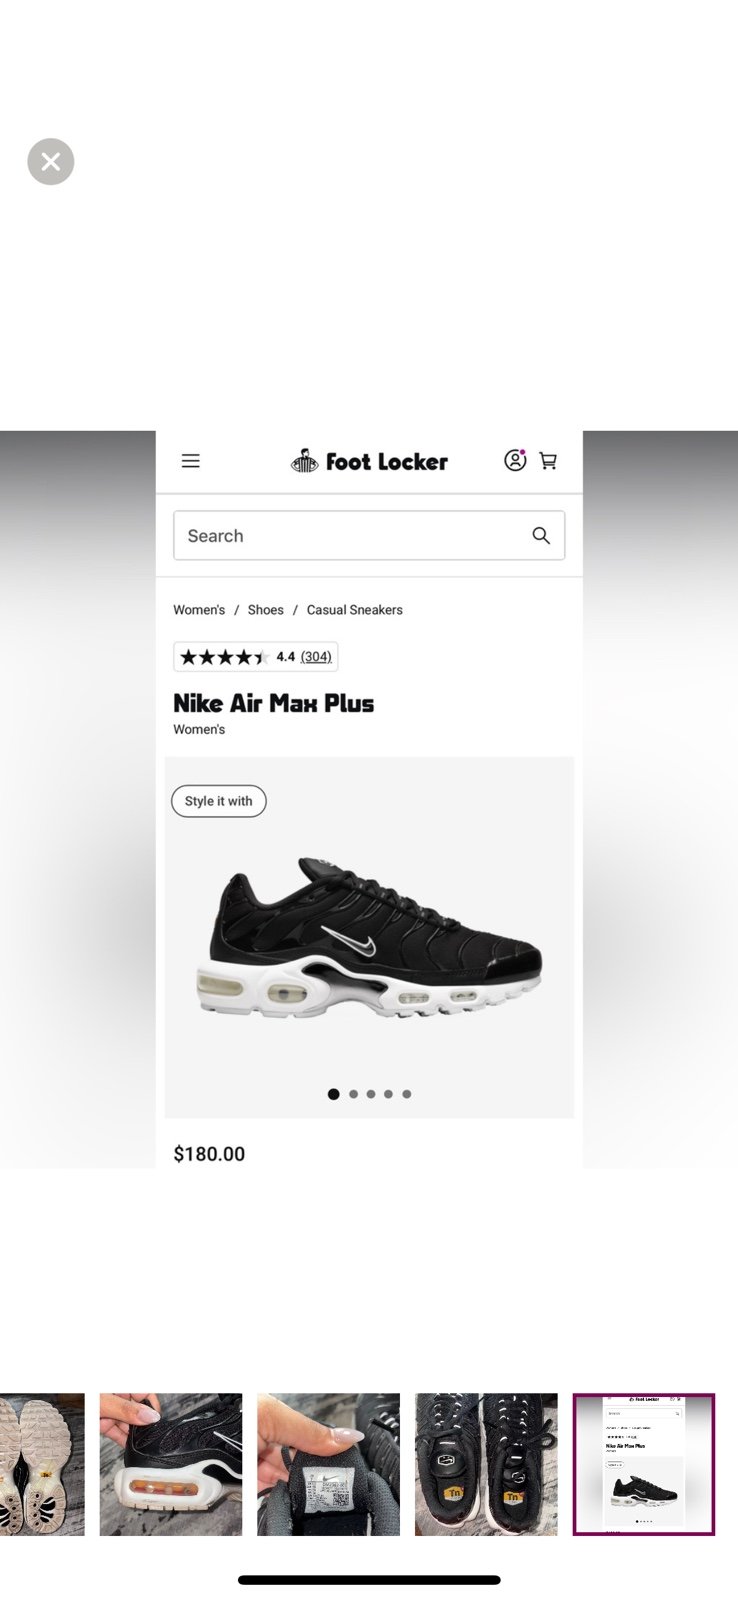Select the third carousel dot indicator
Screen dimensions: 738x1600
pyautogui.click(x=371, y=1094)
